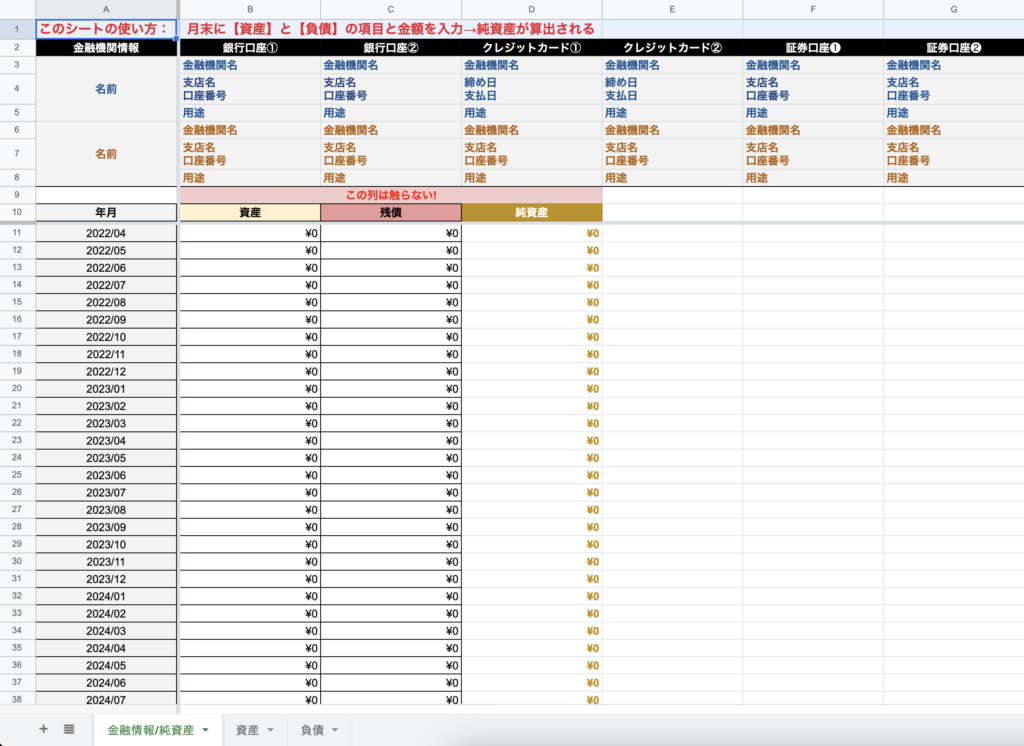Open the 金融情報/純資産 tab dropdown arrow
Screen dimensions: 1024x746
click(x=206, y=731)
